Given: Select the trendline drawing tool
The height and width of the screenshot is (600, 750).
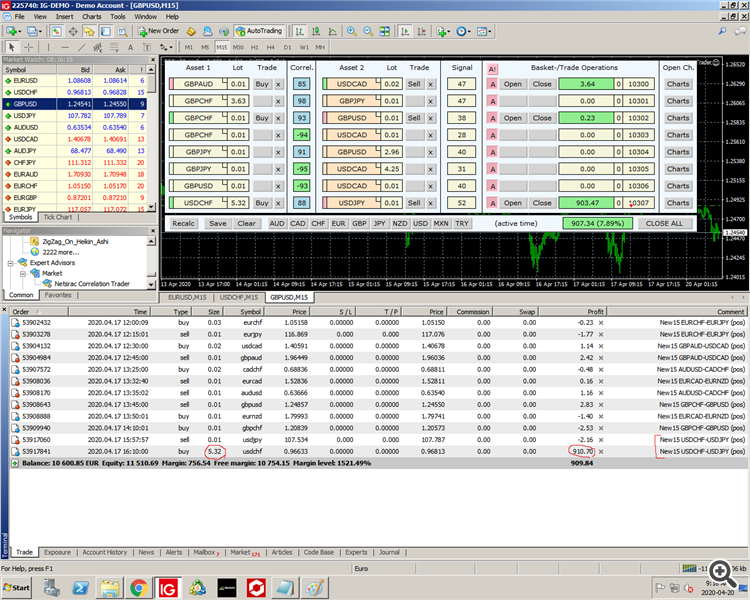Looking at the screenshot, I should coord(82,47).
